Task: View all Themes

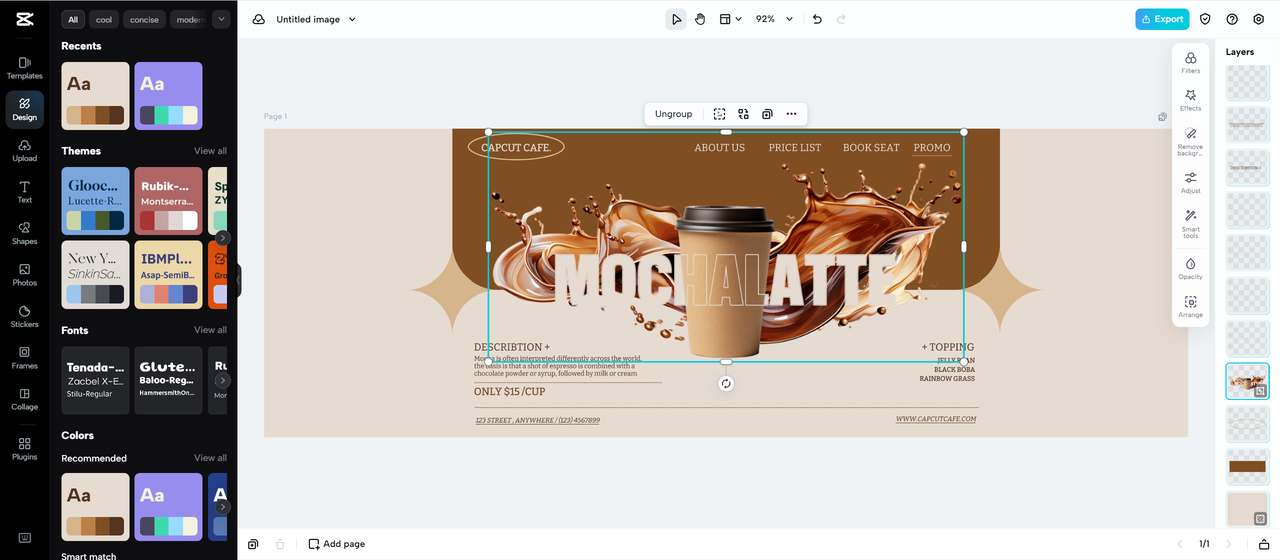Action: coord(210,151)
